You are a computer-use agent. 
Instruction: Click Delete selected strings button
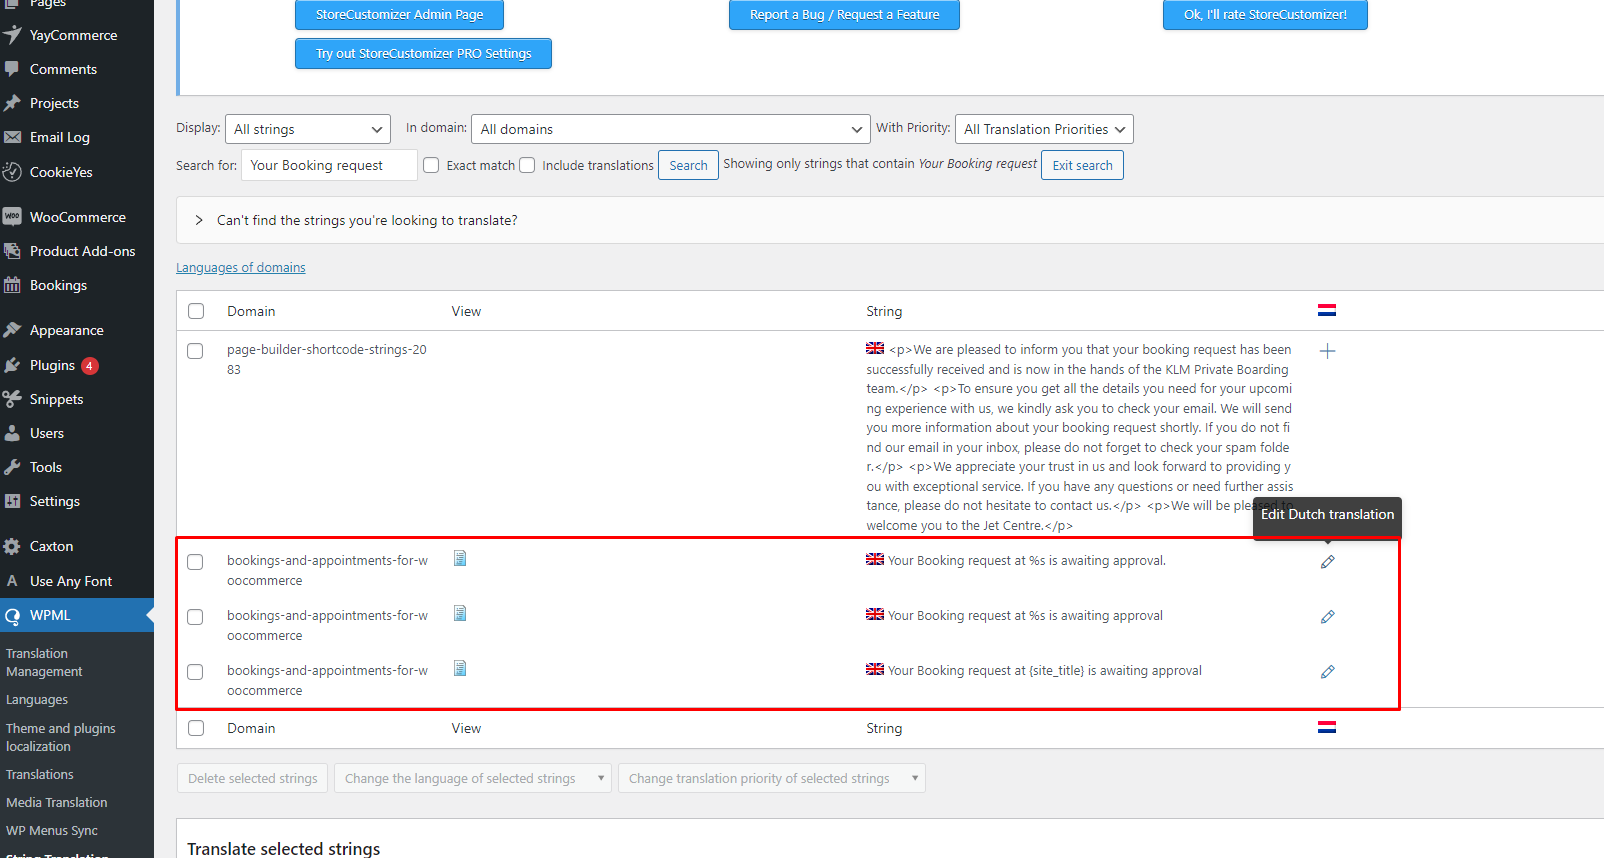253,778
